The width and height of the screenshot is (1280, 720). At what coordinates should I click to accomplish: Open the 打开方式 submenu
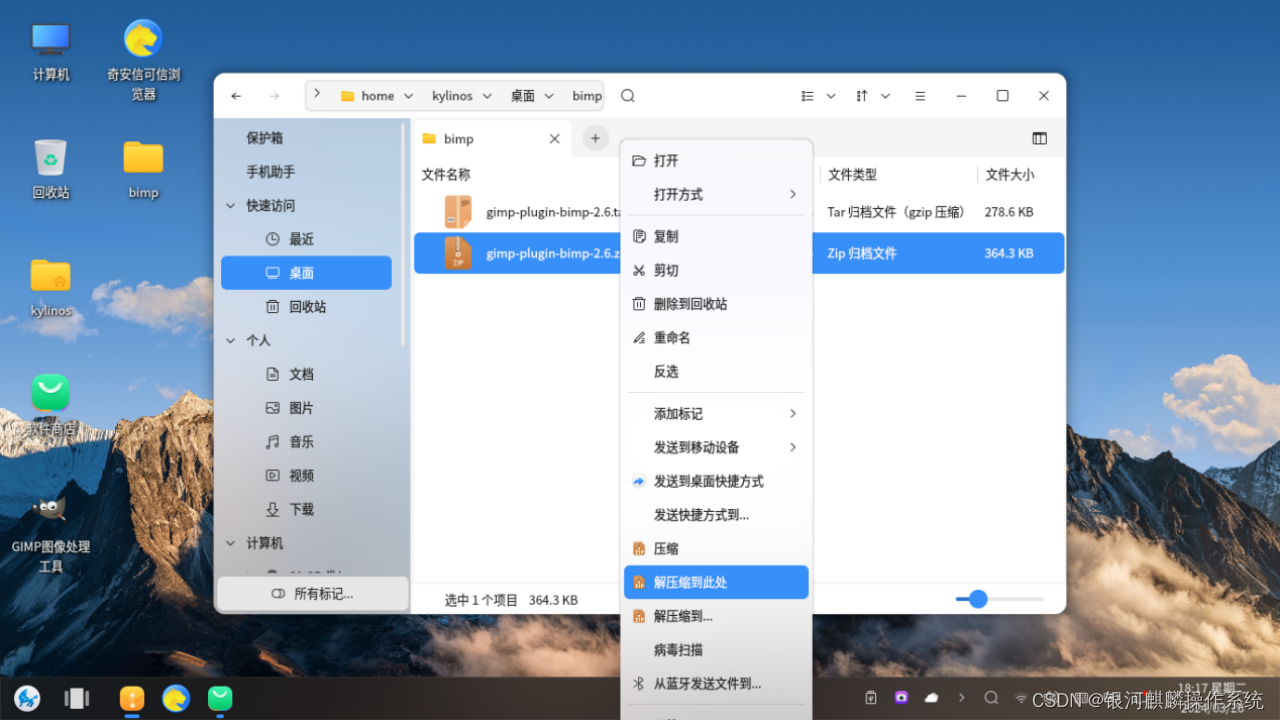point(716,195)
